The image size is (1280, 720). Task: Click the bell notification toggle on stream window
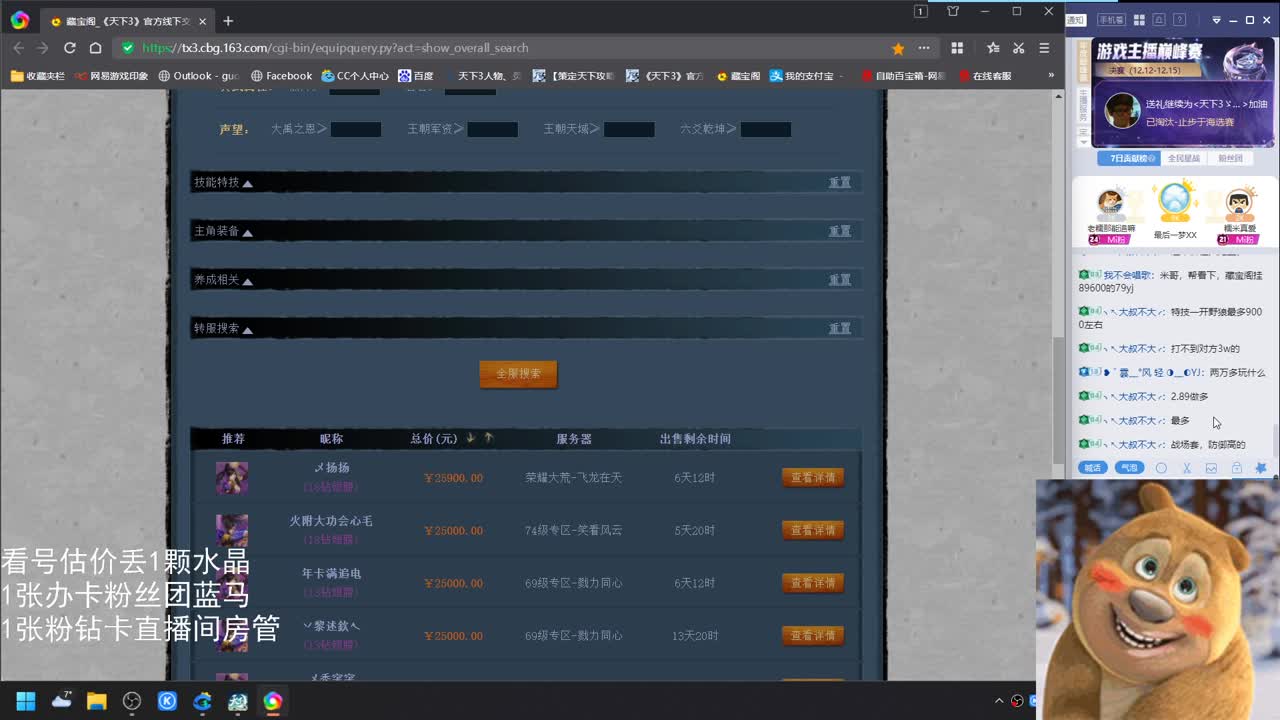tap(1159, 19)
